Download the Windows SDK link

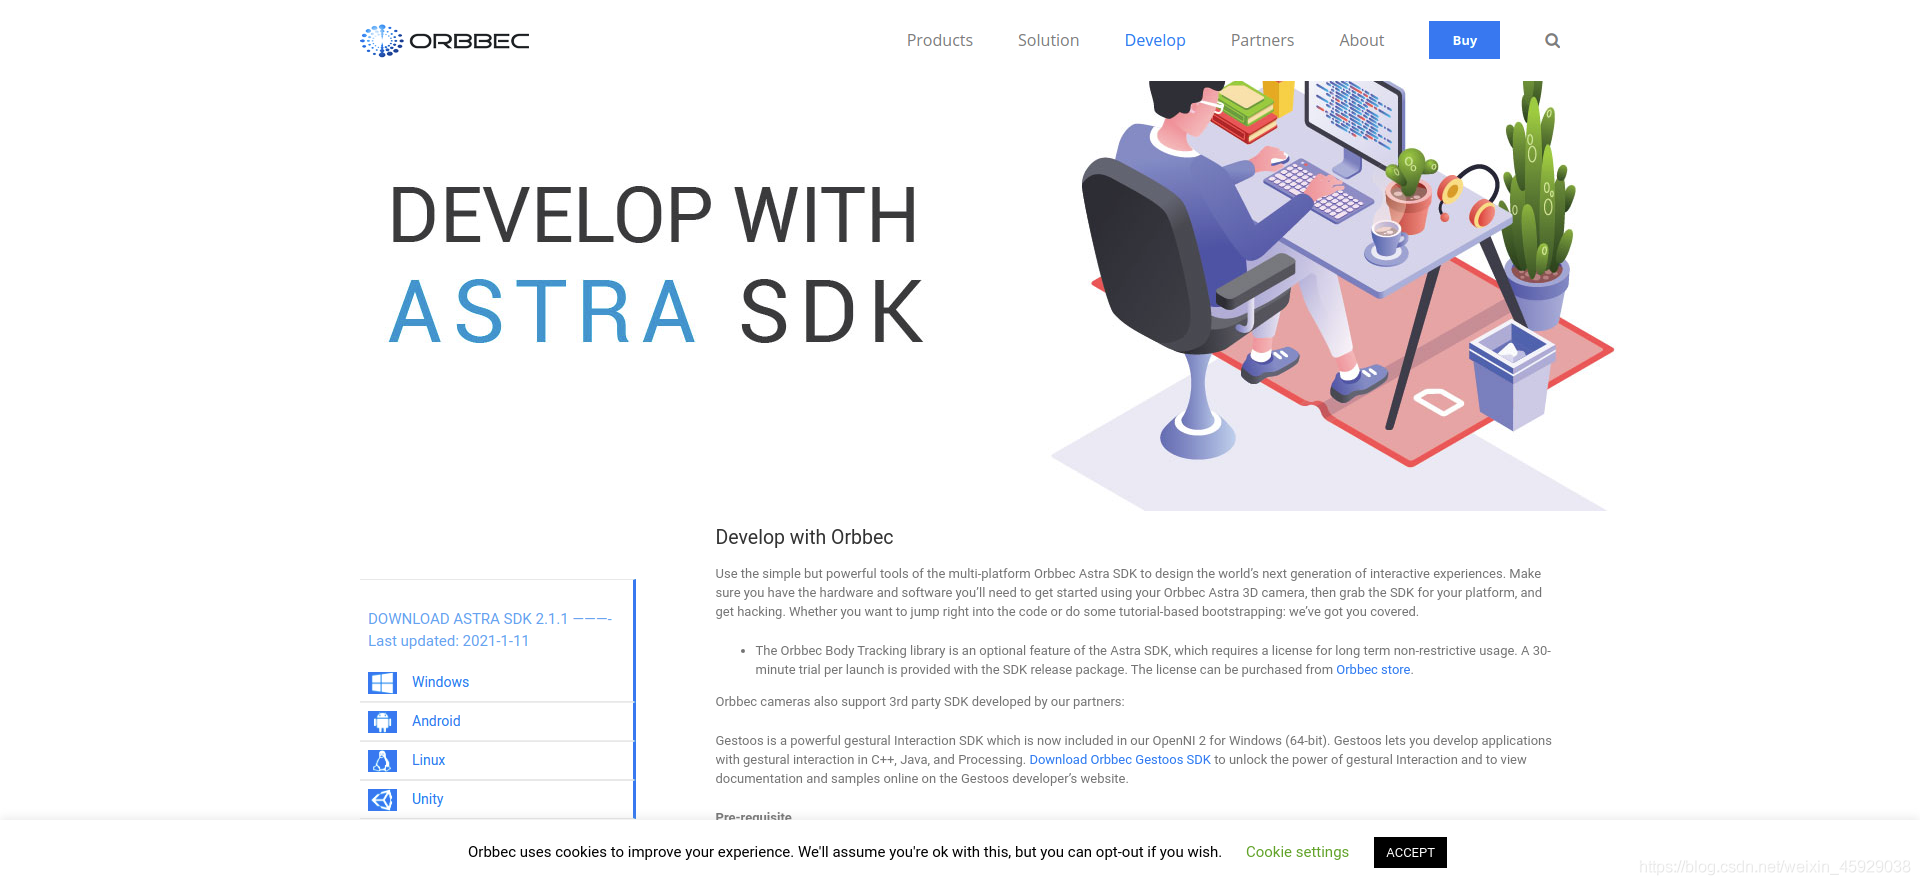pos(440,682)
